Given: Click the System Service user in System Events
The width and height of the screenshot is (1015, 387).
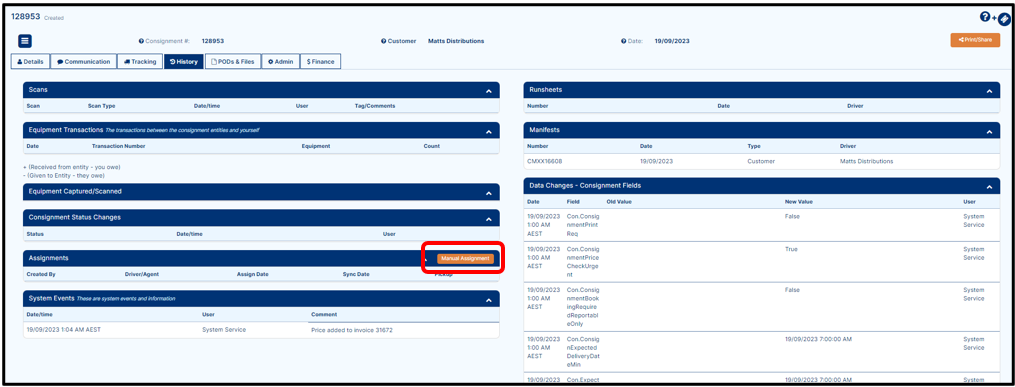Looking at the screenshot, I should tap(224, 329).
